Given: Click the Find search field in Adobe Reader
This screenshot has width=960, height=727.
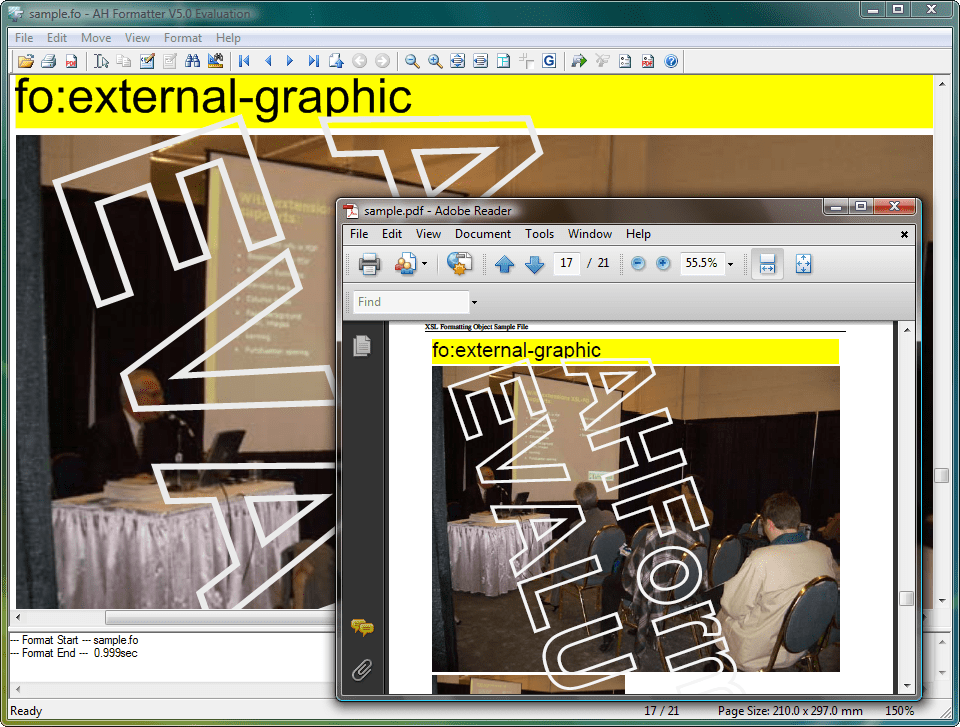Looking at the screenshot, I should coord(411,302).
